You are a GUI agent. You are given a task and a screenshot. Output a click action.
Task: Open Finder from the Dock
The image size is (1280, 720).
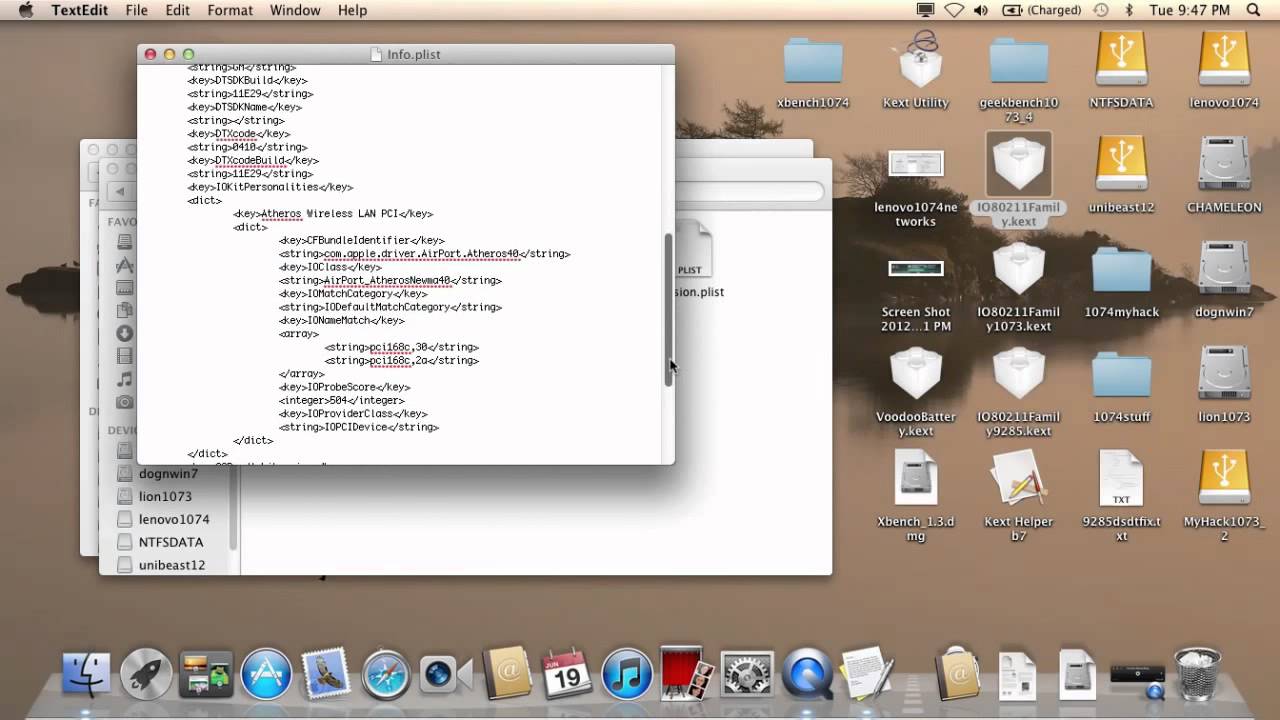coord(86,674)
